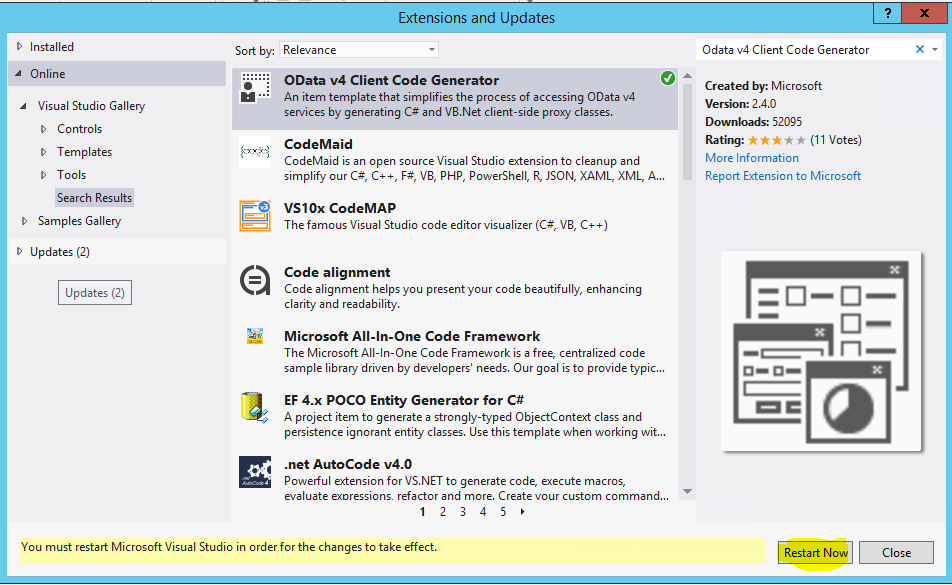
Task: Click the star rating for the extension
Action: point(777,140)
